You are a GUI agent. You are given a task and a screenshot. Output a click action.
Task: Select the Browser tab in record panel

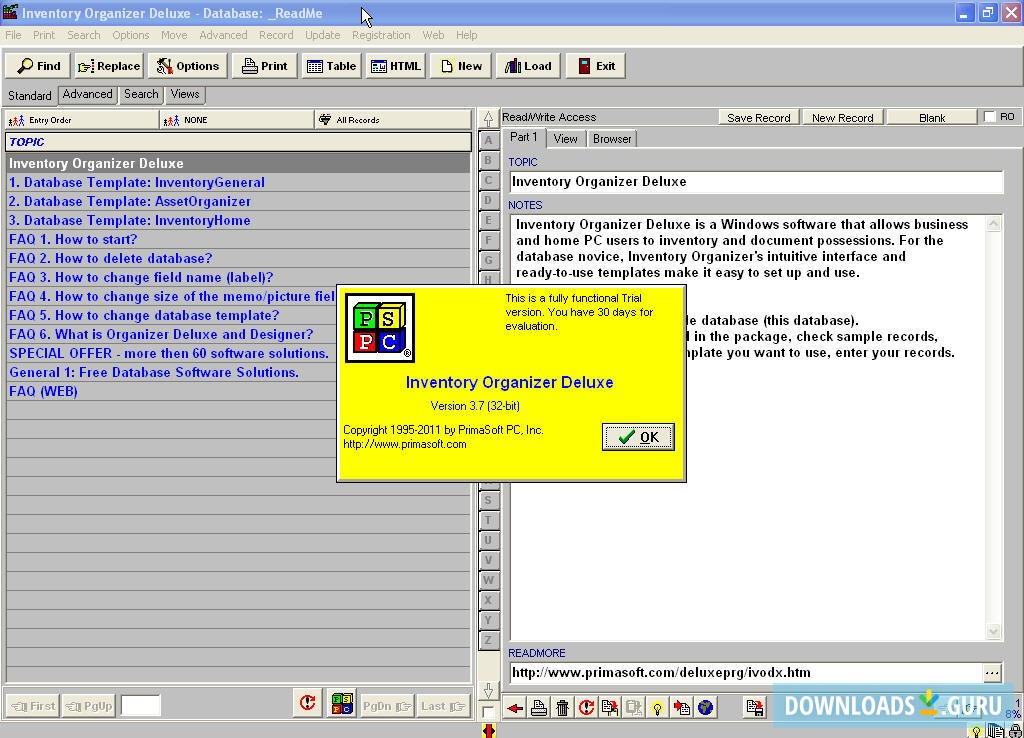pyautogui.click(x=612, y=139)
